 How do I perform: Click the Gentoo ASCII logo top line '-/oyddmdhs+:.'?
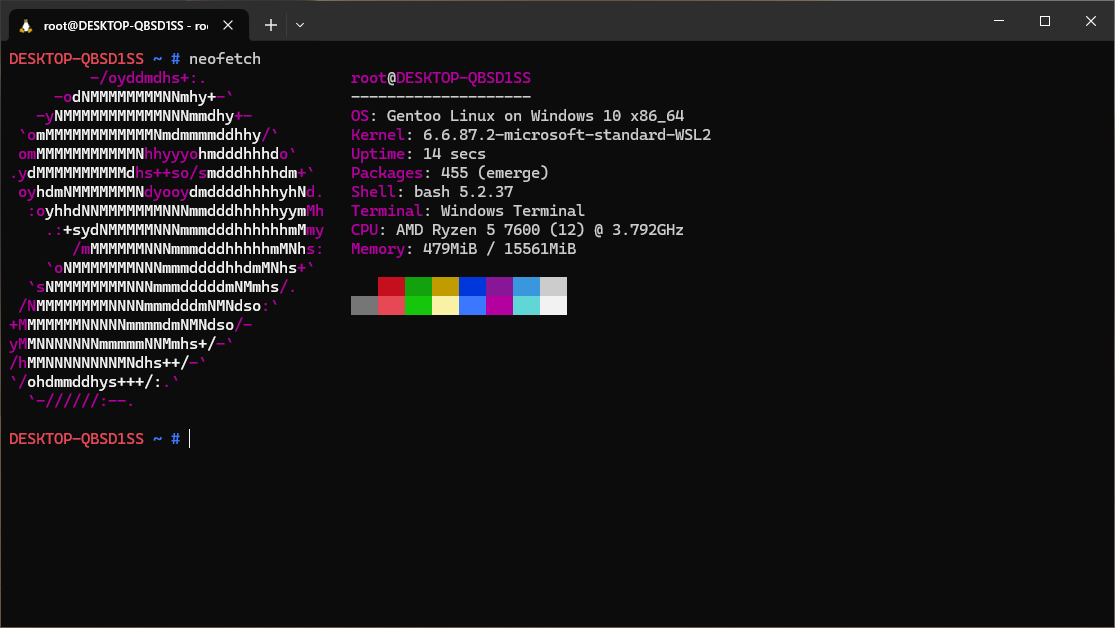(x=148, y=78)
